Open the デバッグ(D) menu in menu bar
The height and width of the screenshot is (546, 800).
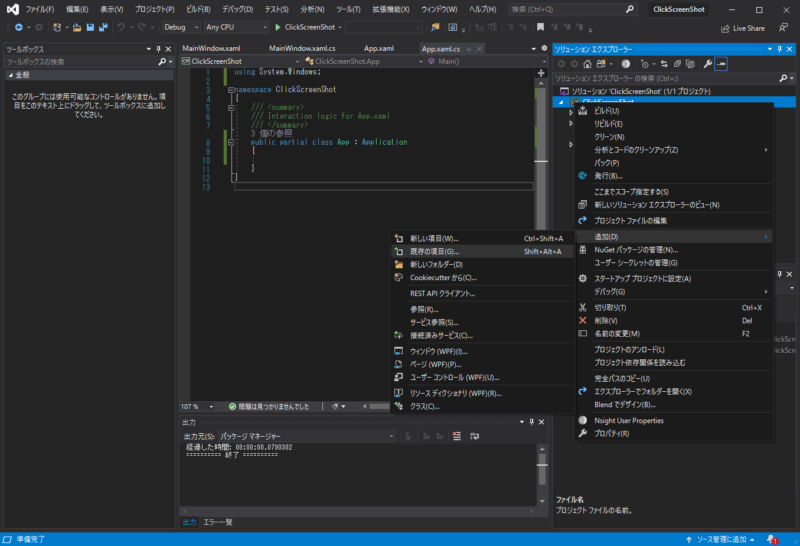237,9
